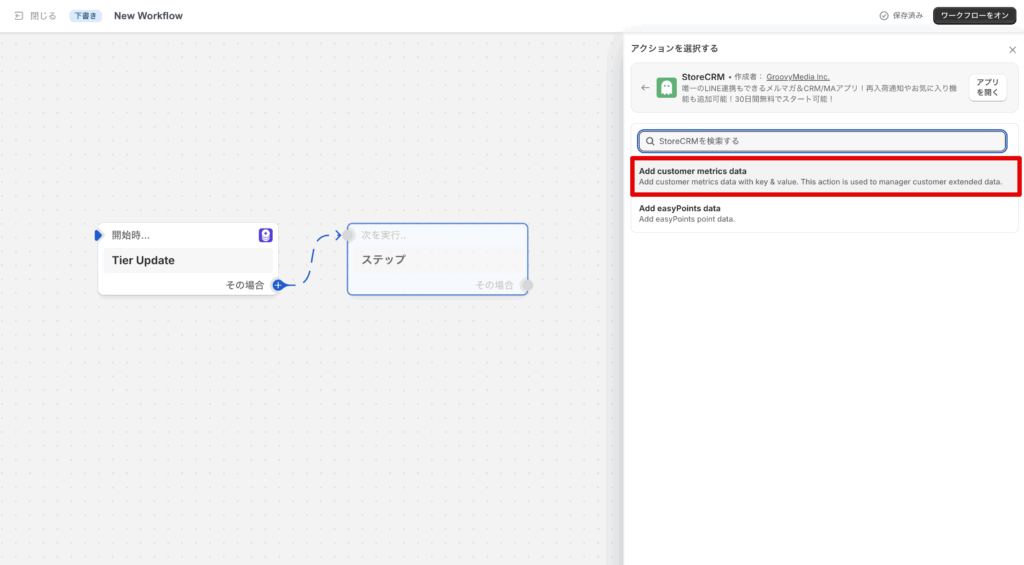Viewport: 1024px width, 565px height.
Task: Open the GroovyMedia Inc. link
Action: click(x=797, y=77)
